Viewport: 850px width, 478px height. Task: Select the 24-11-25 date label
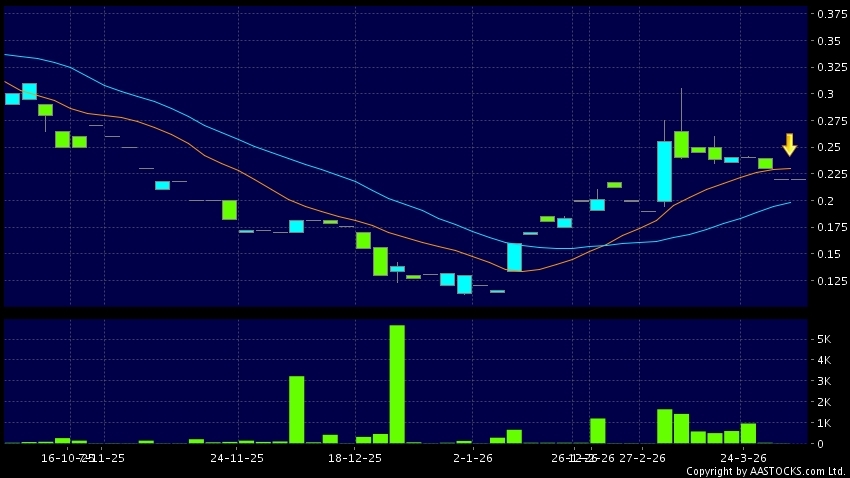coord(237,458)
